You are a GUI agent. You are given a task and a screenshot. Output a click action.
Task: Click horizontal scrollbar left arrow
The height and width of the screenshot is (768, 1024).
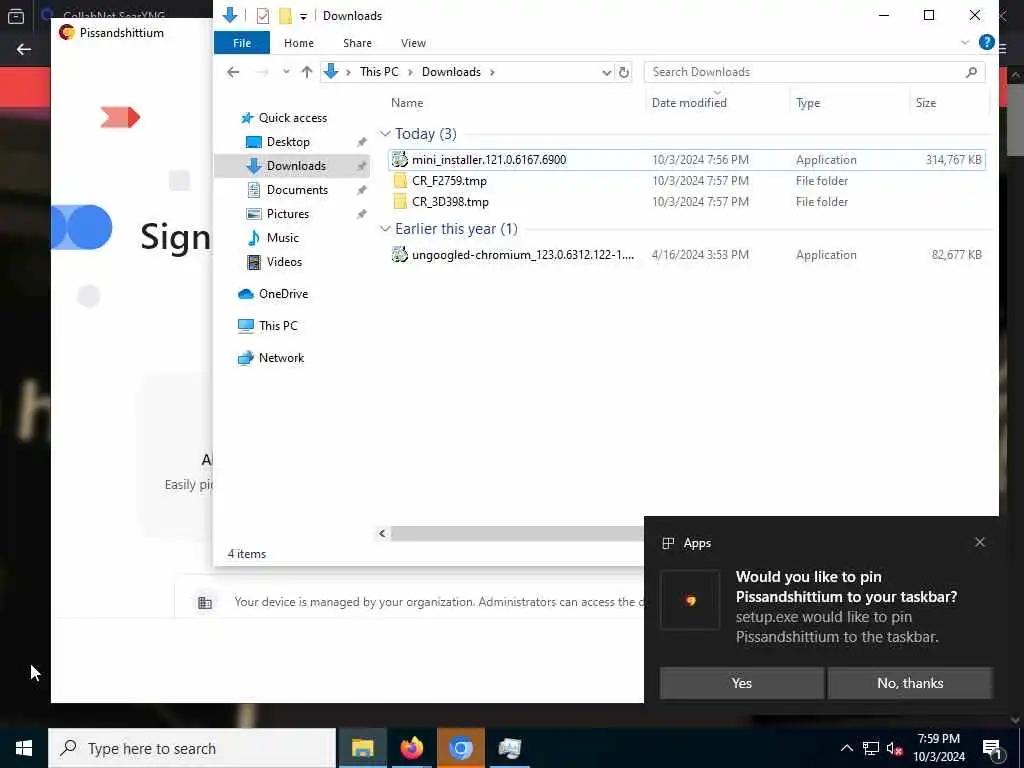click(x=383, y=534)
